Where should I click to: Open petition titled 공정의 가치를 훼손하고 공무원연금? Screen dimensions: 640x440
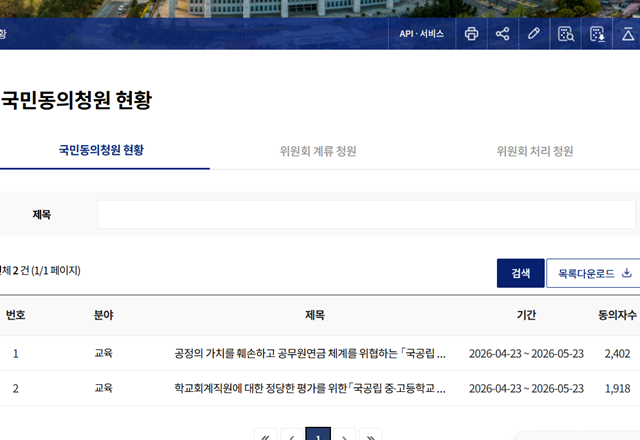310,353
